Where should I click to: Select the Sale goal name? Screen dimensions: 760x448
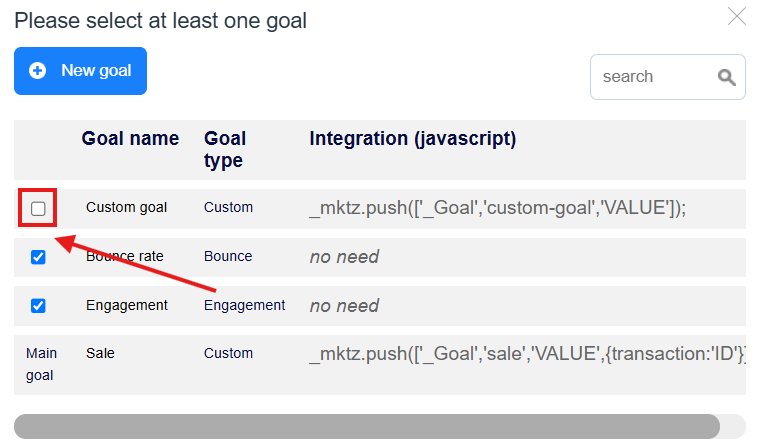(x=100, y=353)
